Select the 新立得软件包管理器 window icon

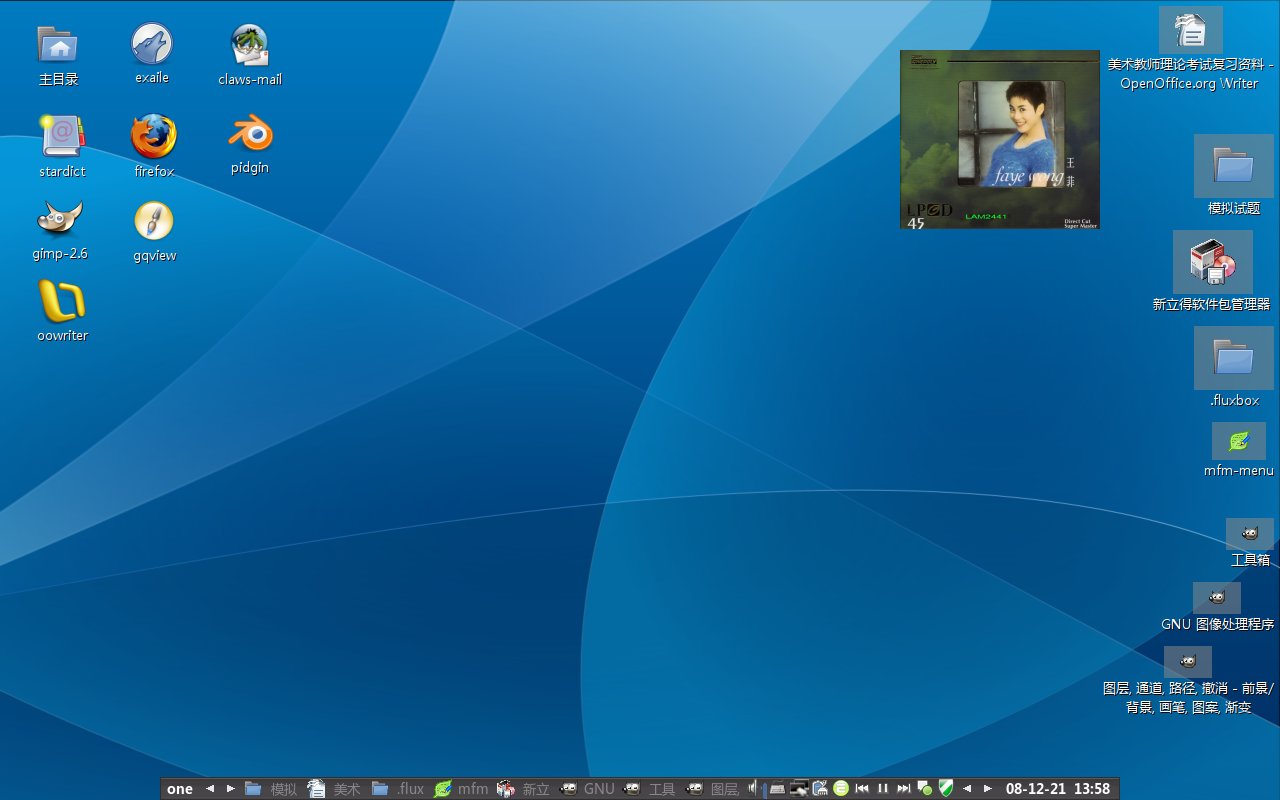pyautogui.click(x=1212, y=262)
